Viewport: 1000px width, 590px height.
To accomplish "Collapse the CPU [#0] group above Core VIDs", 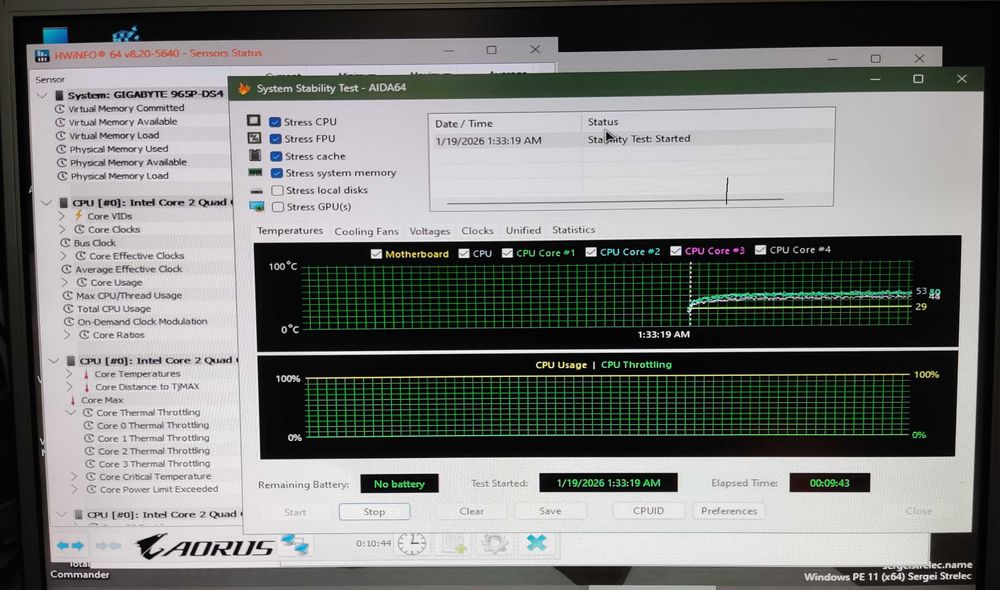I will pyautogui.click(x=47, y=203).
